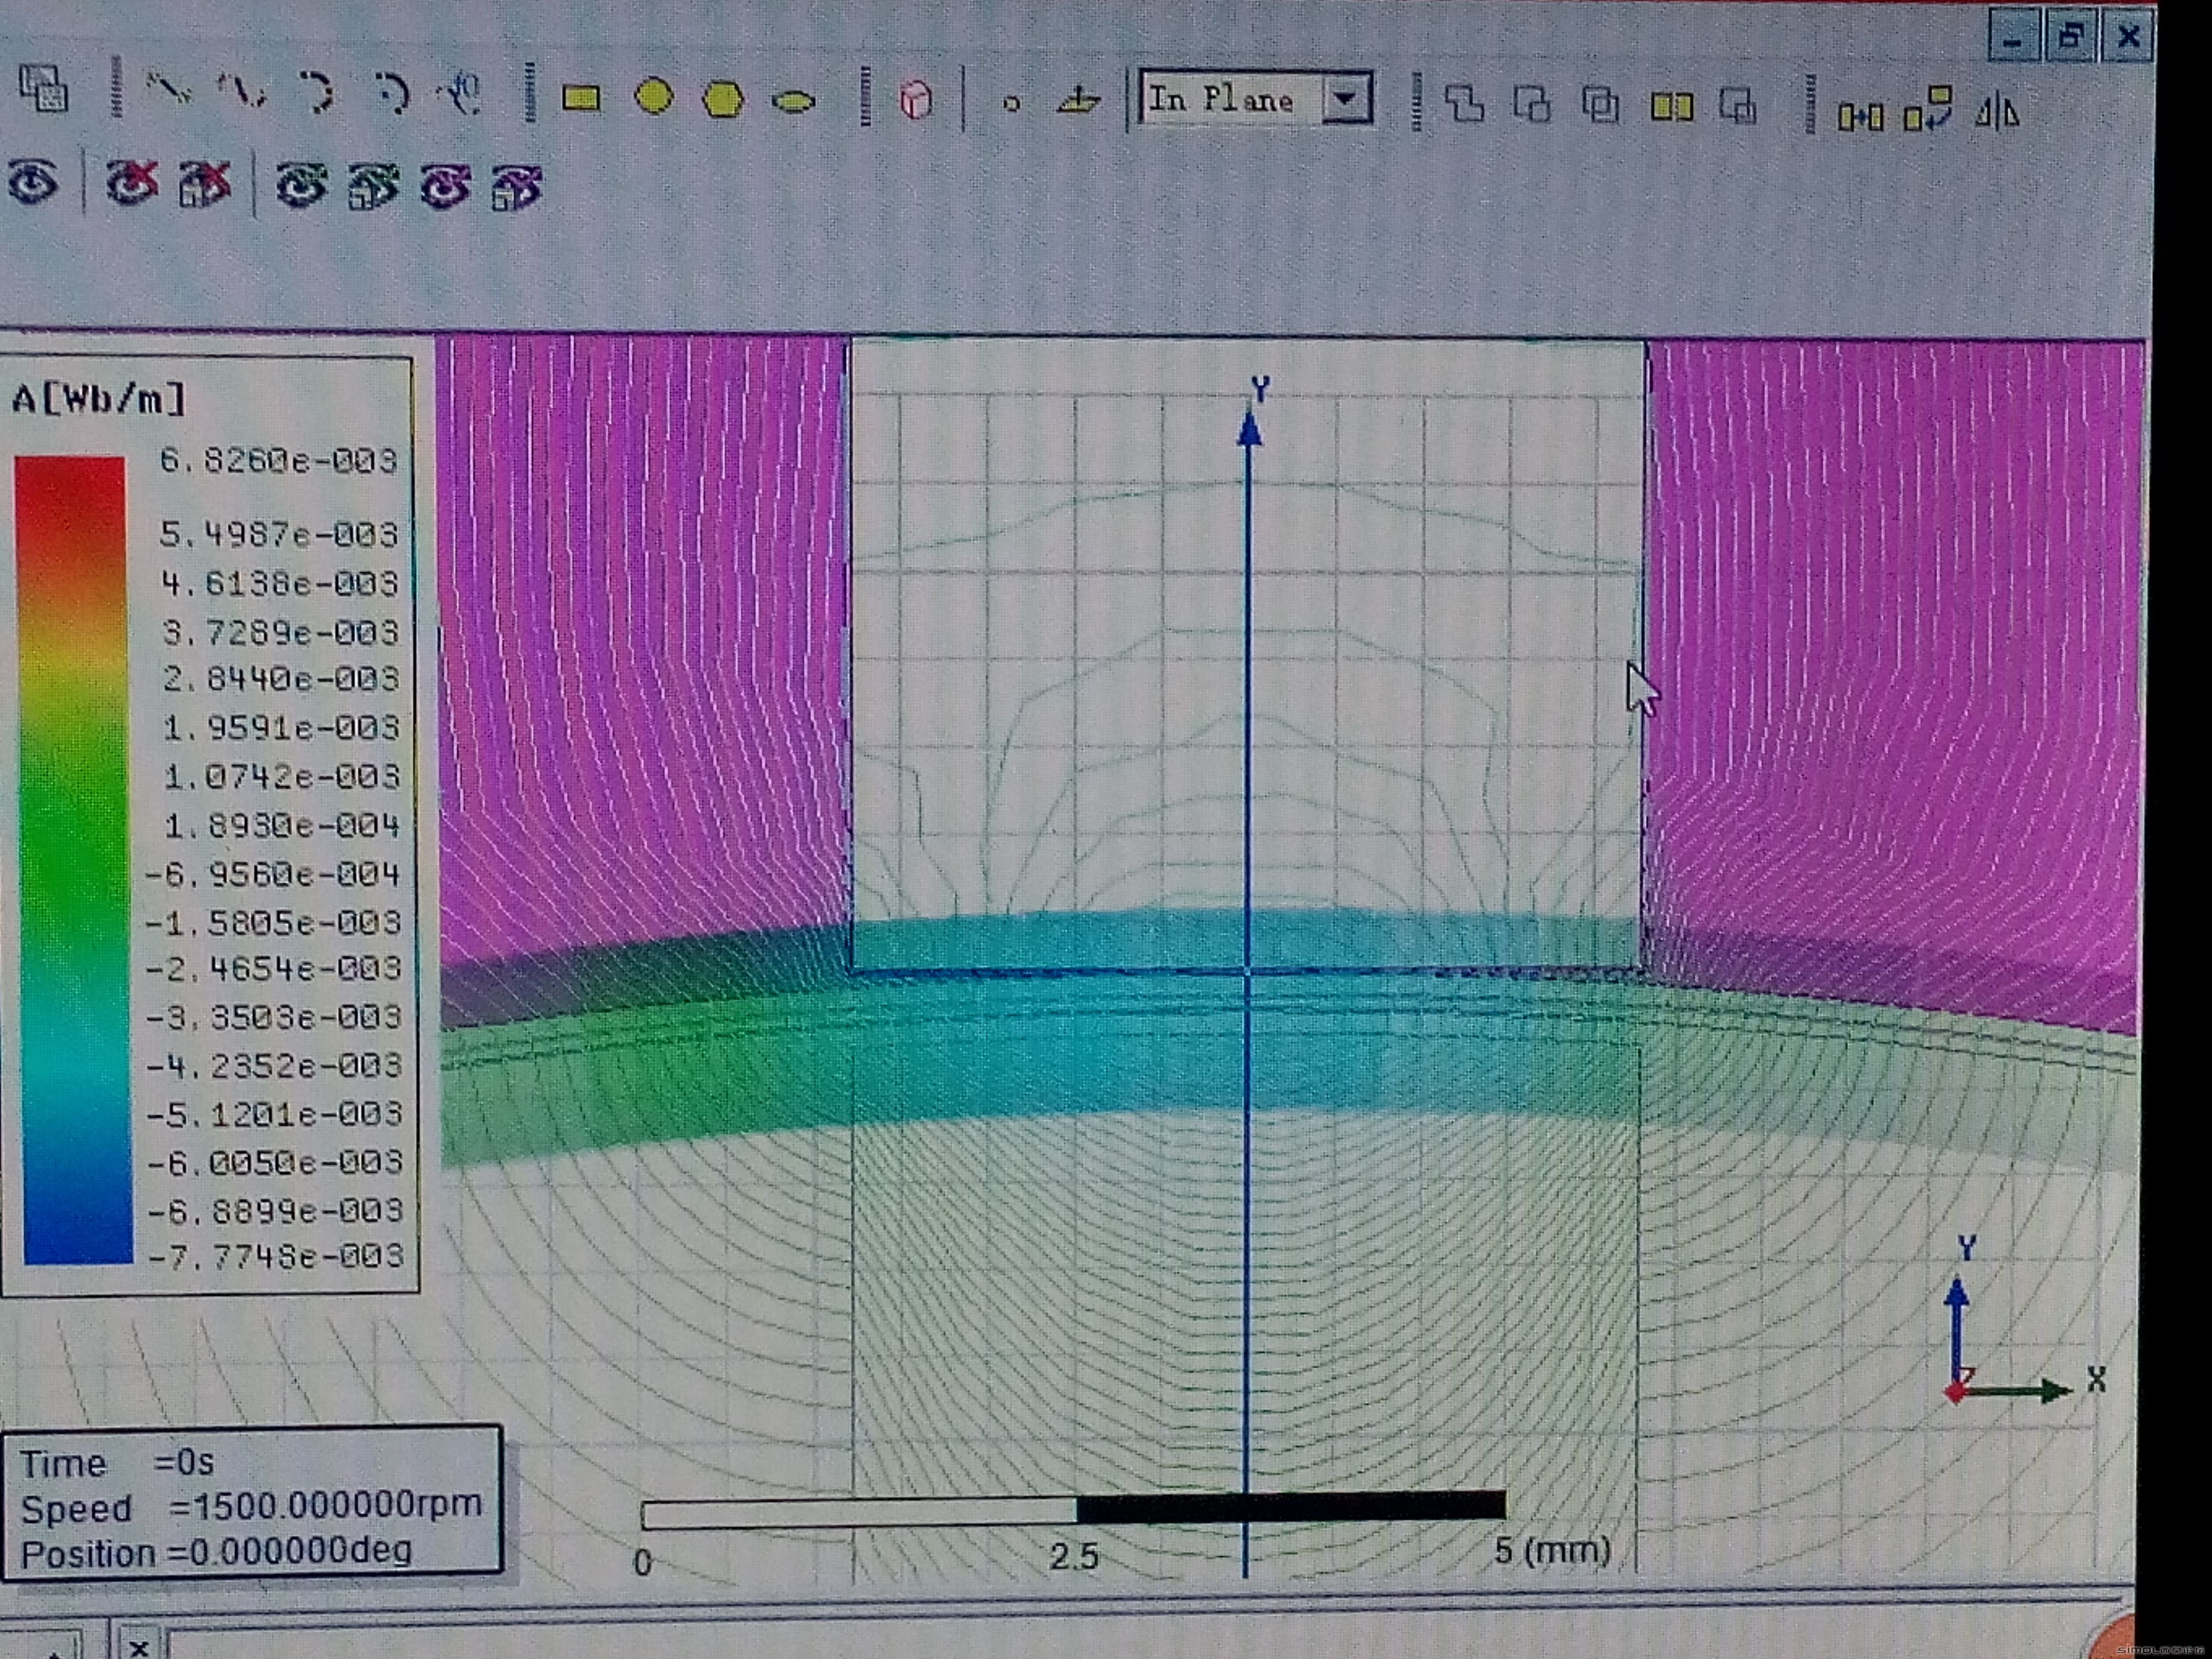The width and height of the screenshot is (2212, 1659).
Task: Select the Draw Regular Polygon tool
Action: (x=723, y=99)
